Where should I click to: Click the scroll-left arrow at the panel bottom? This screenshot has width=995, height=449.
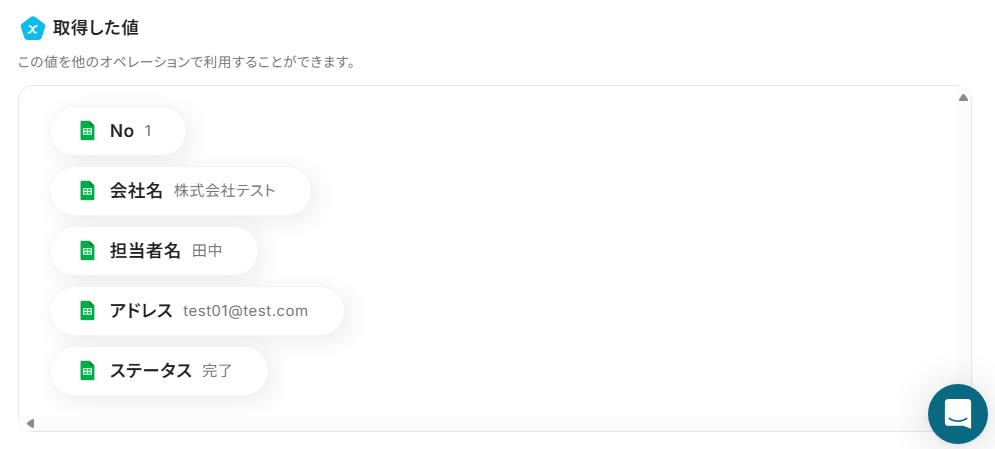[30, 423]
